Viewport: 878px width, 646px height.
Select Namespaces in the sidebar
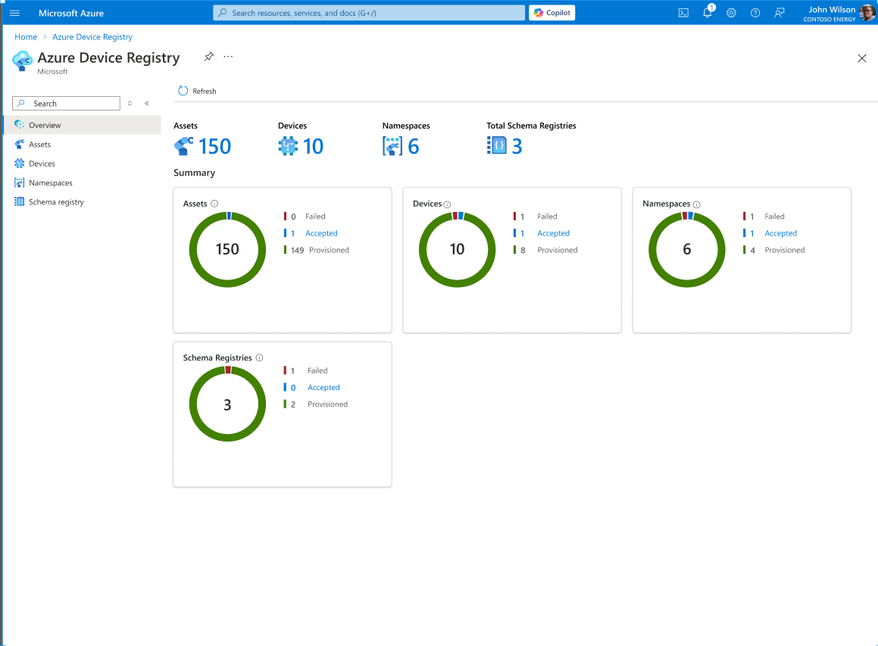coord(82,182)
